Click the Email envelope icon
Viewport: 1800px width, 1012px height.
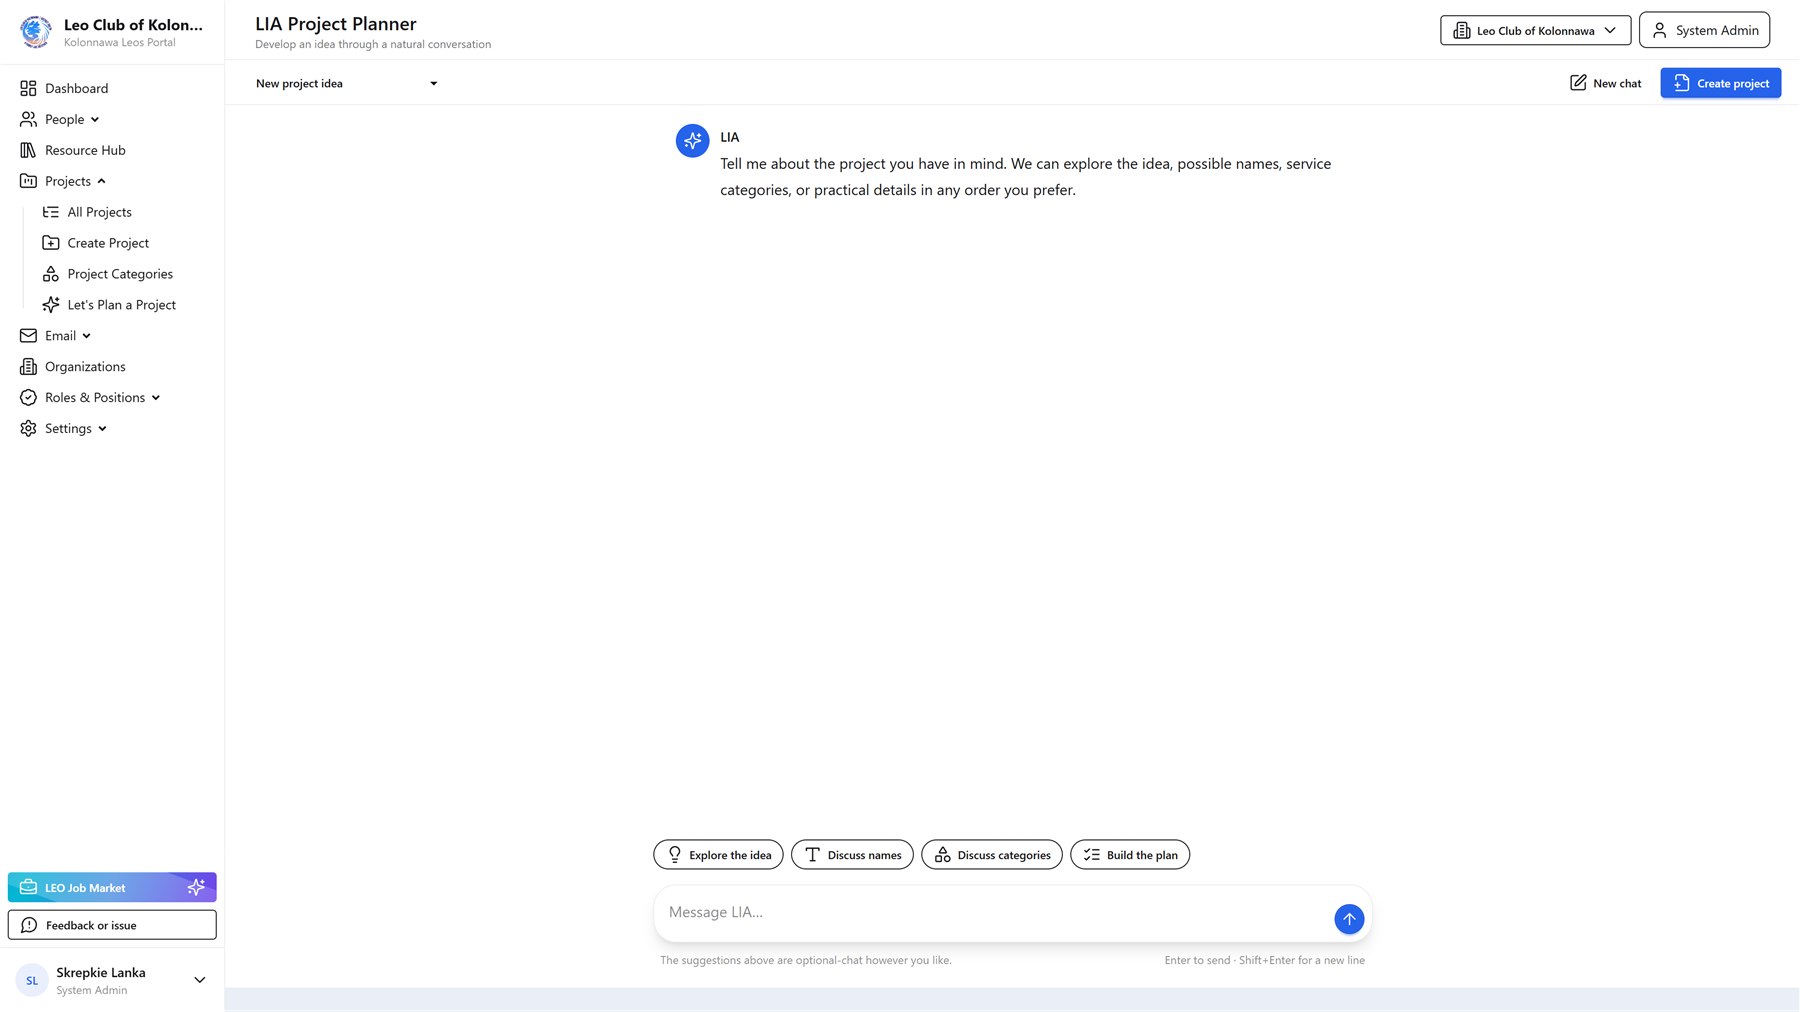click(x=28, y=336)
